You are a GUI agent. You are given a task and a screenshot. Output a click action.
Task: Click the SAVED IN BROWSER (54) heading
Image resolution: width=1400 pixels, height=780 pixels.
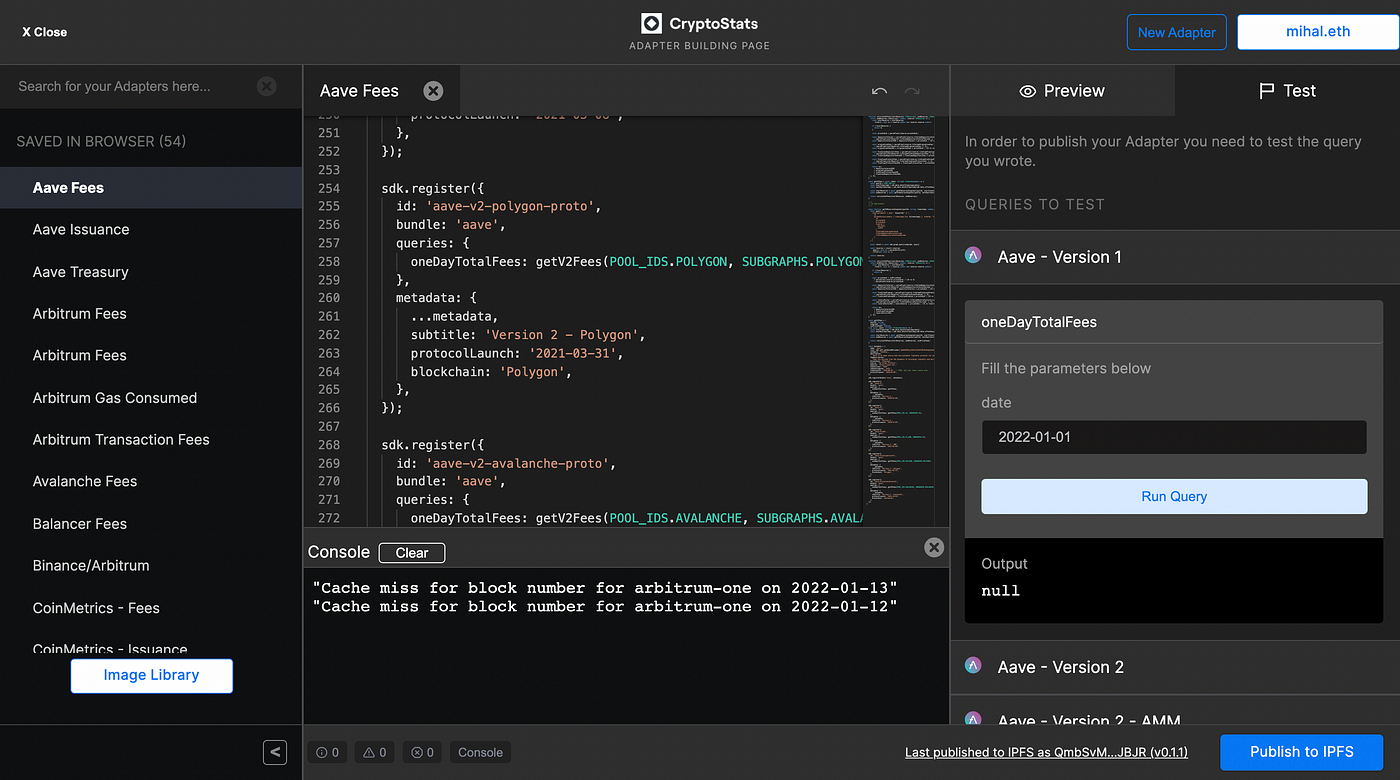pyautogui.click(x=101, y=142)
